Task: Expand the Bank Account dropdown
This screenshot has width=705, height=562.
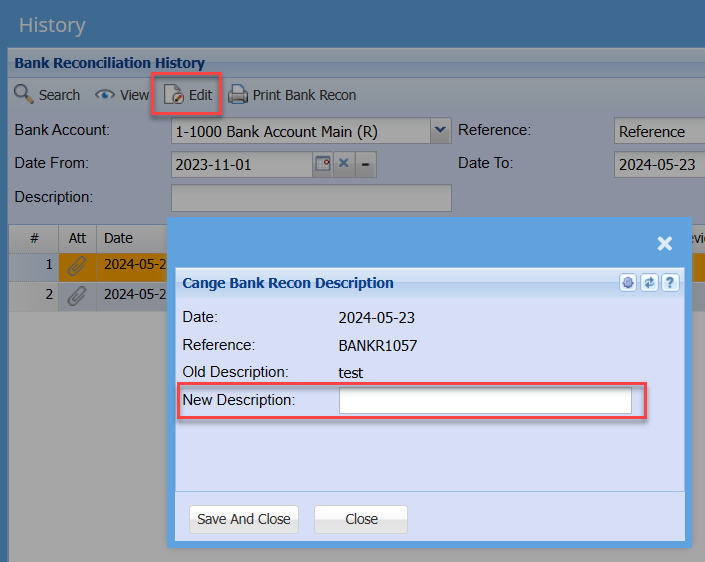Action: (x=439, y=131)
